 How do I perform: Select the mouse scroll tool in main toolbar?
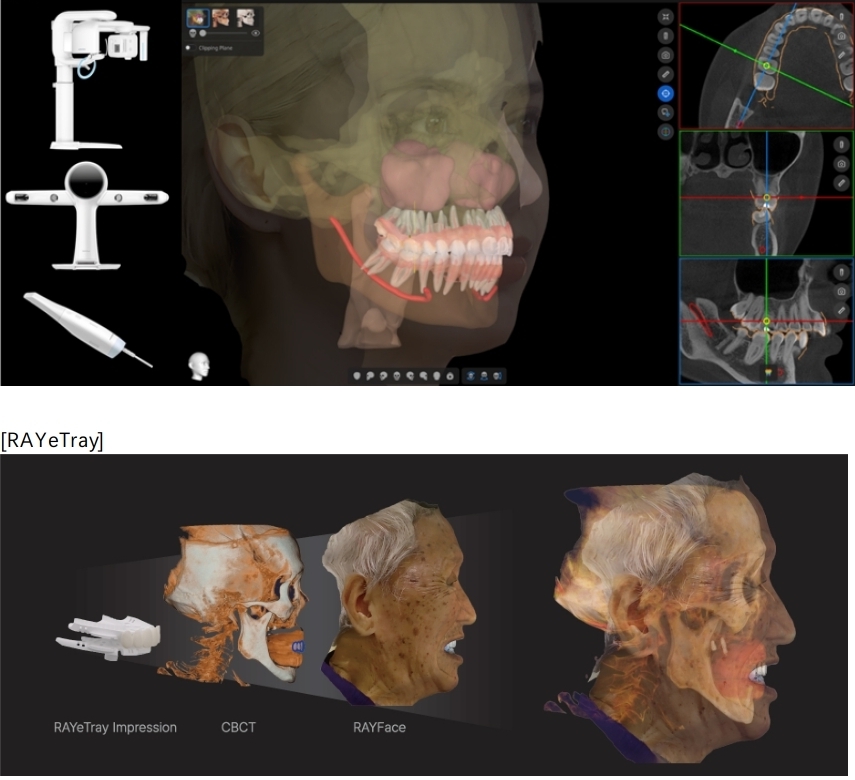(x=665, y=36)
